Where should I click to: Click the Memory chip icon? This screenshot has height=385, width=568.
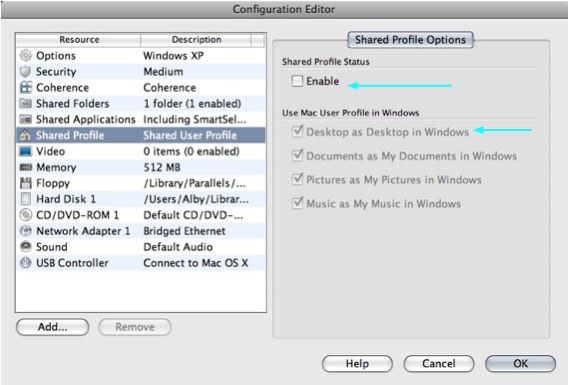click(x=25, y=167)
